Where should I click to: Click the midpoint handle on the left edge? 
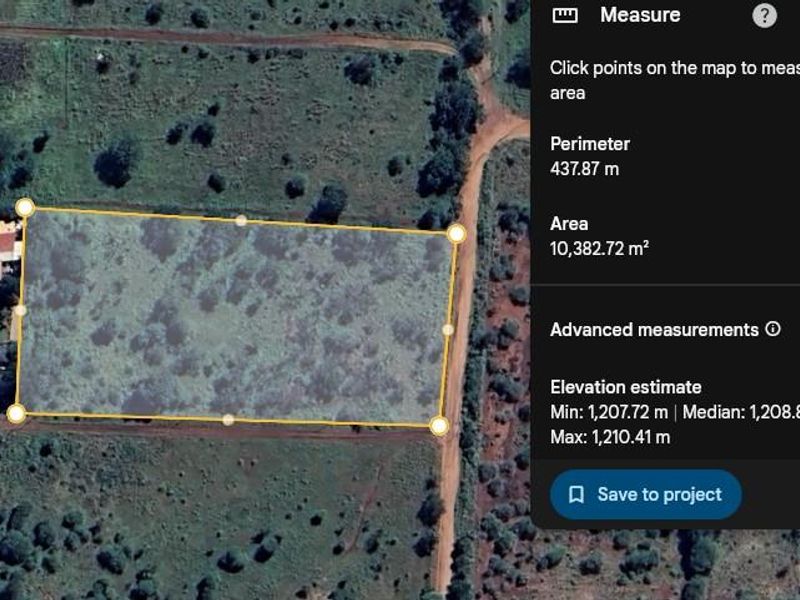[x=19, y=312]
